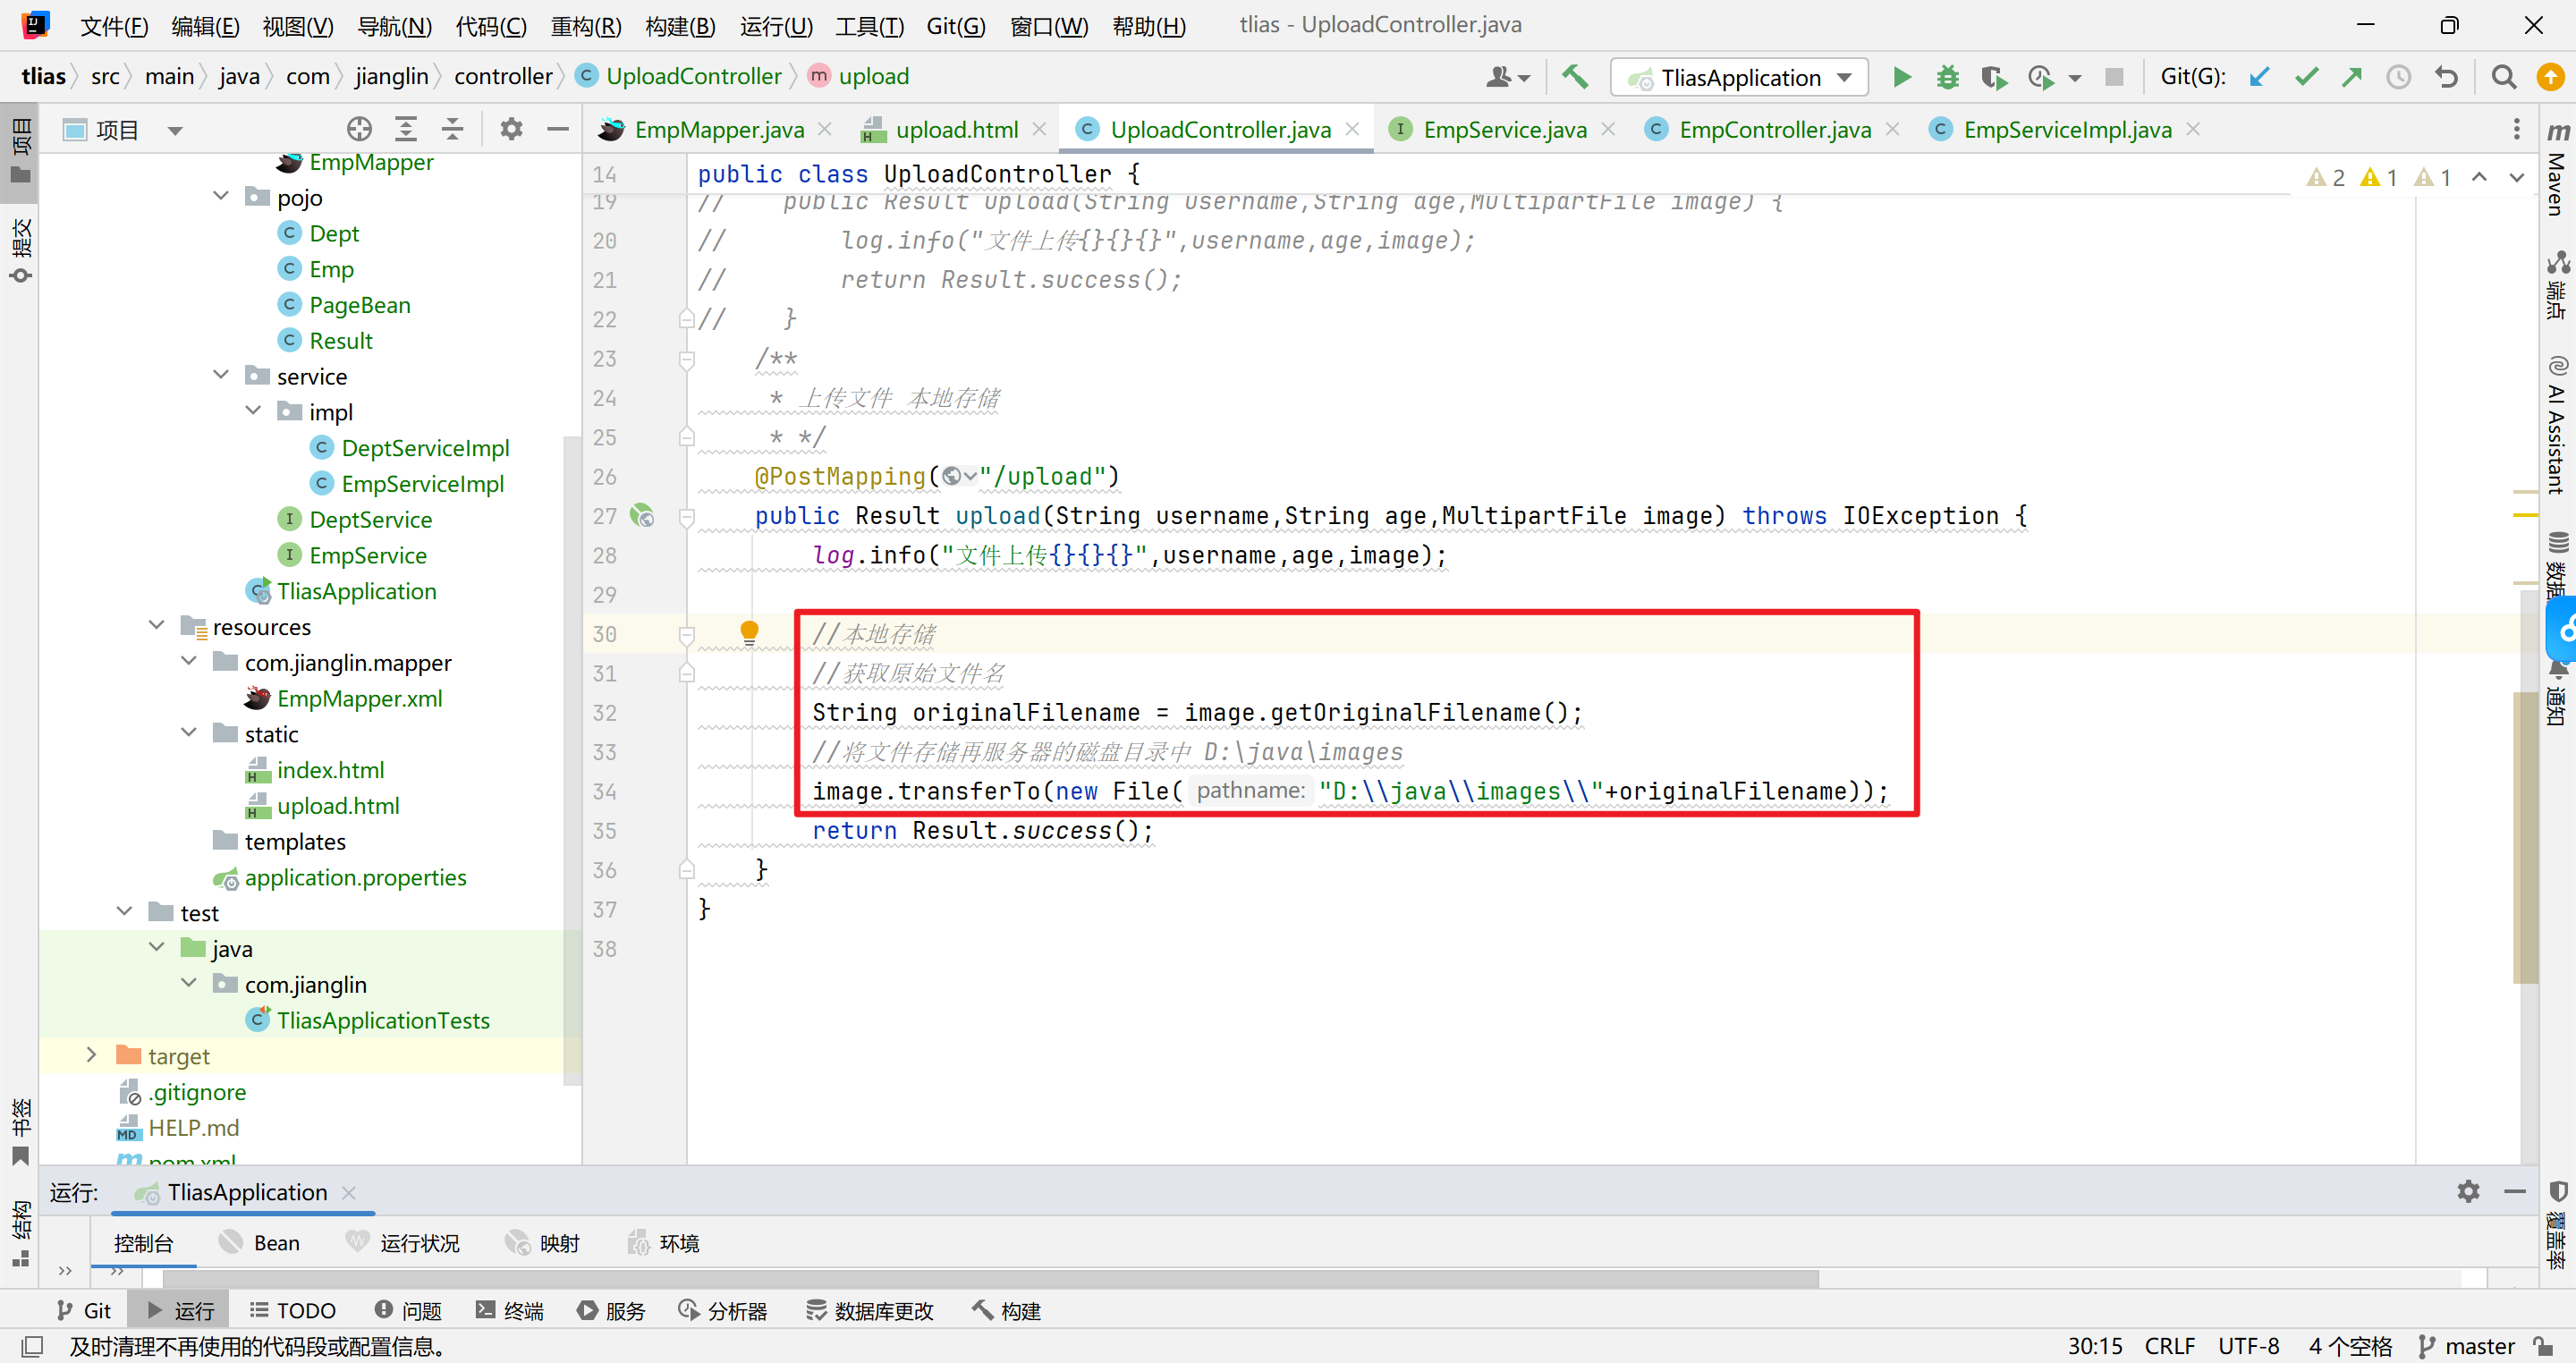
Task: Click Git commit checkmark icon
Action: 2306,77
